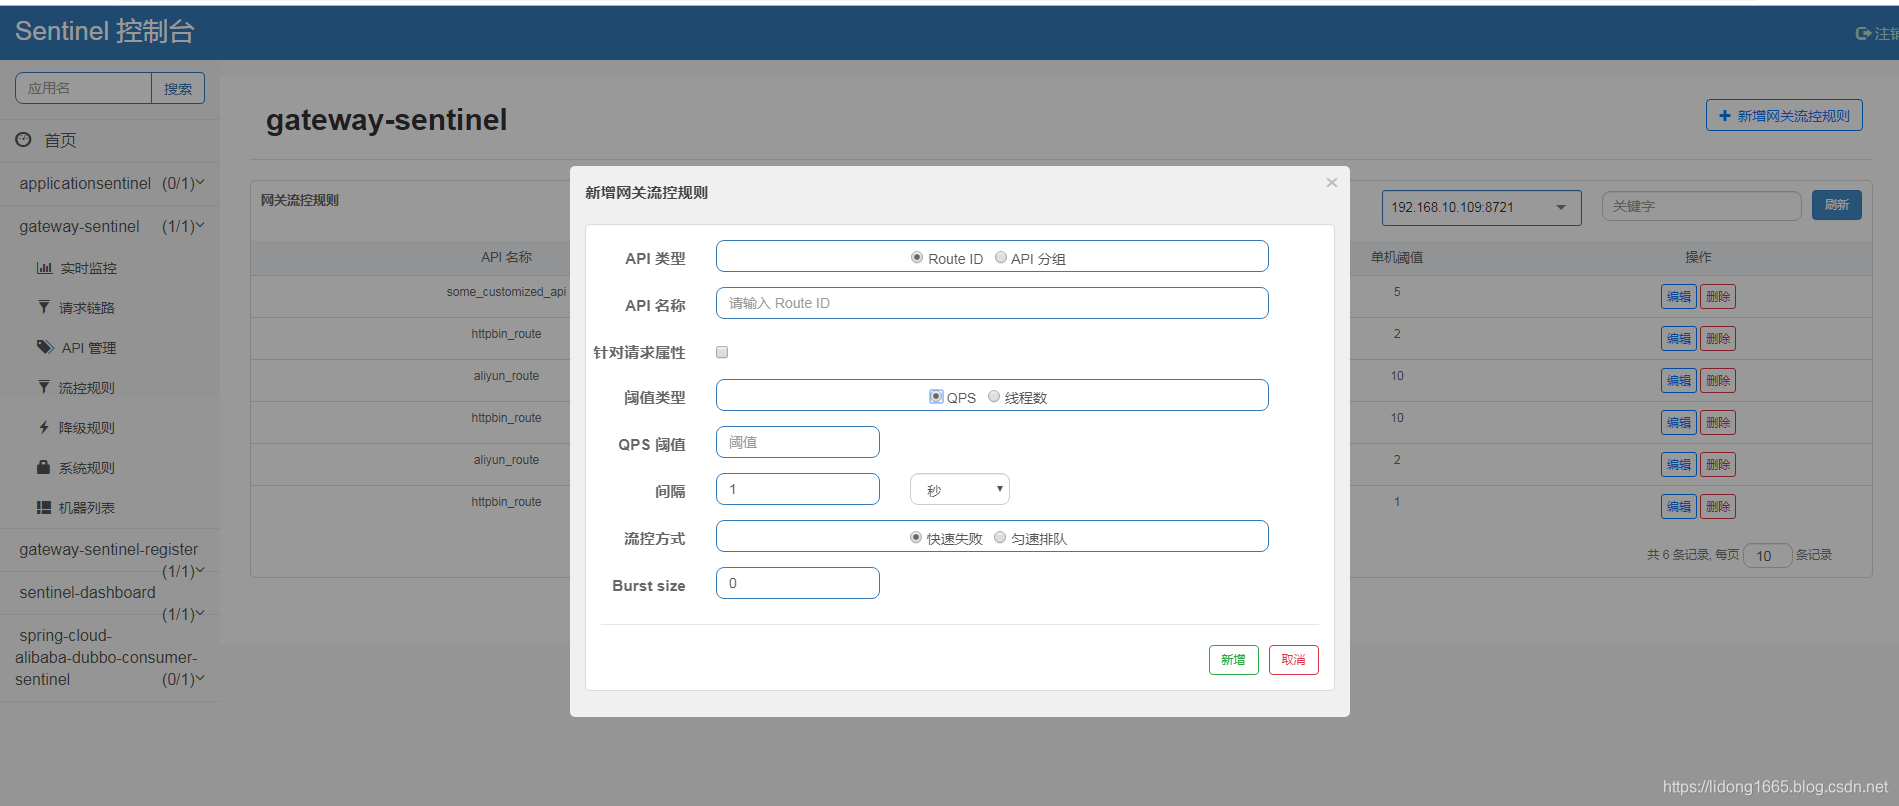
Task: Click the Sentinel 控制台 title link
Action: pyautogui.click(x=104, y=31)
